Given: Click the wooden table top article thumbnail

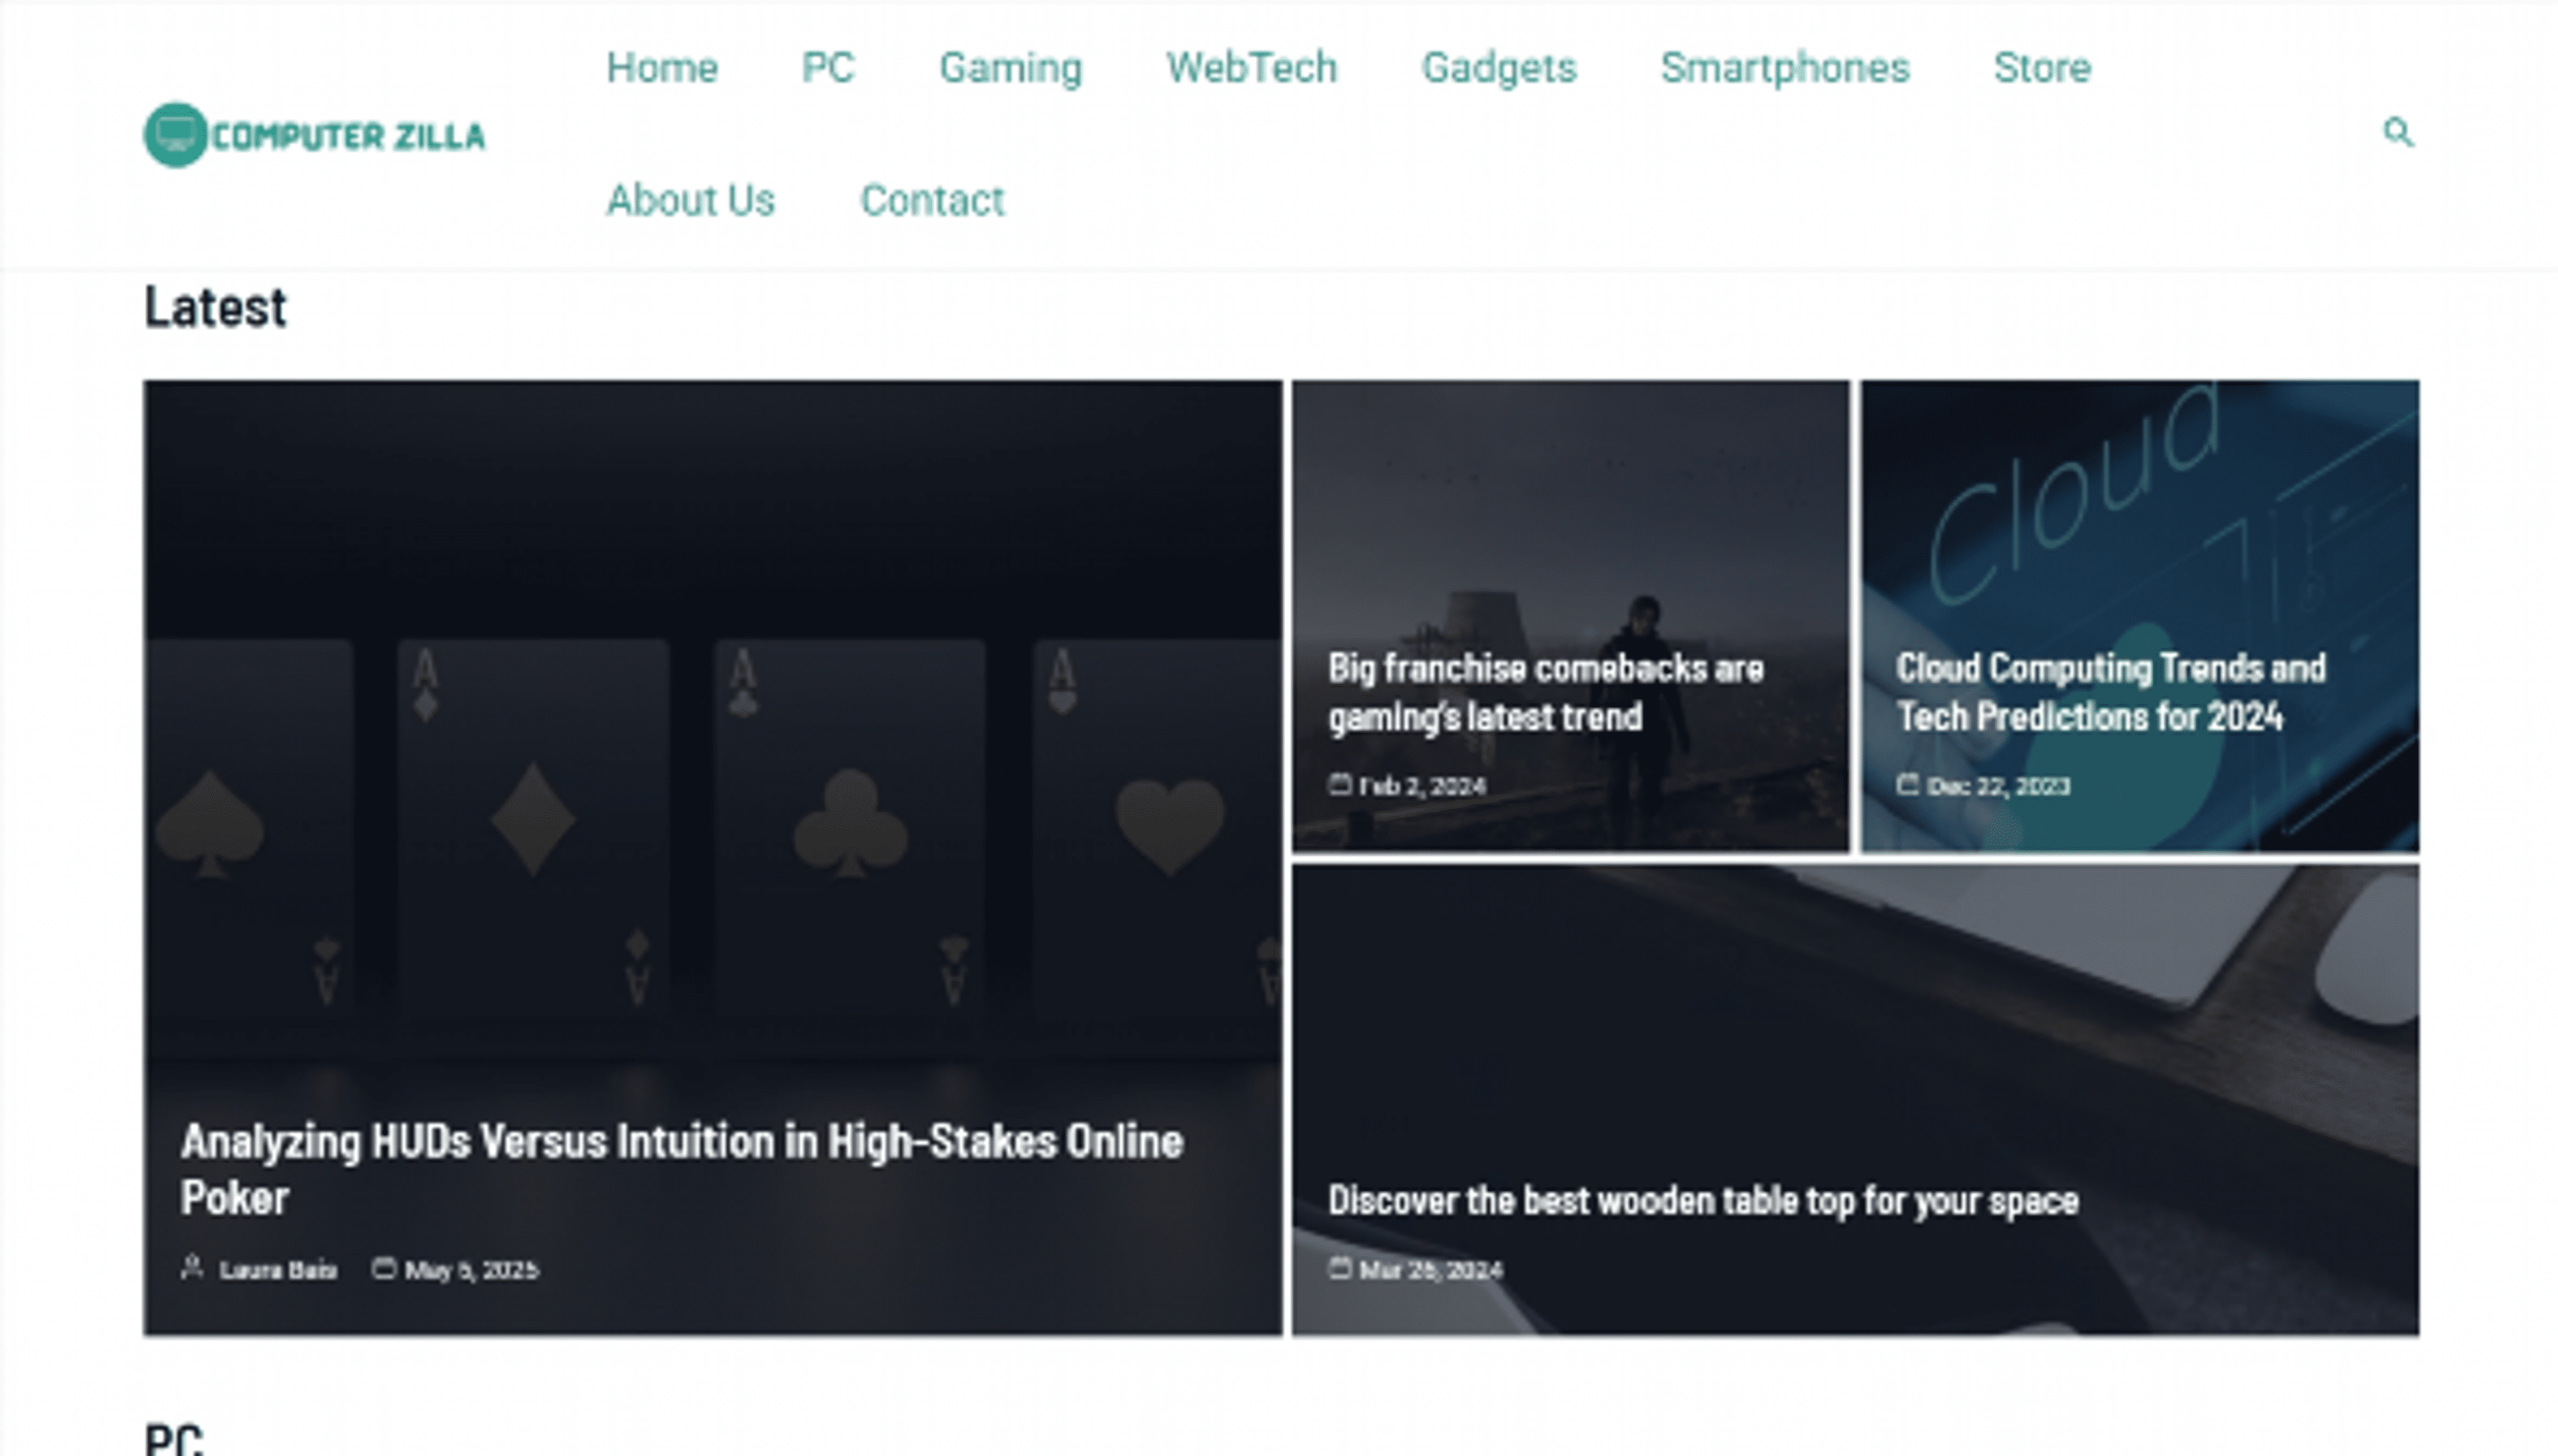Looking at the screenshot, I should click(x=1854, y=1050).
